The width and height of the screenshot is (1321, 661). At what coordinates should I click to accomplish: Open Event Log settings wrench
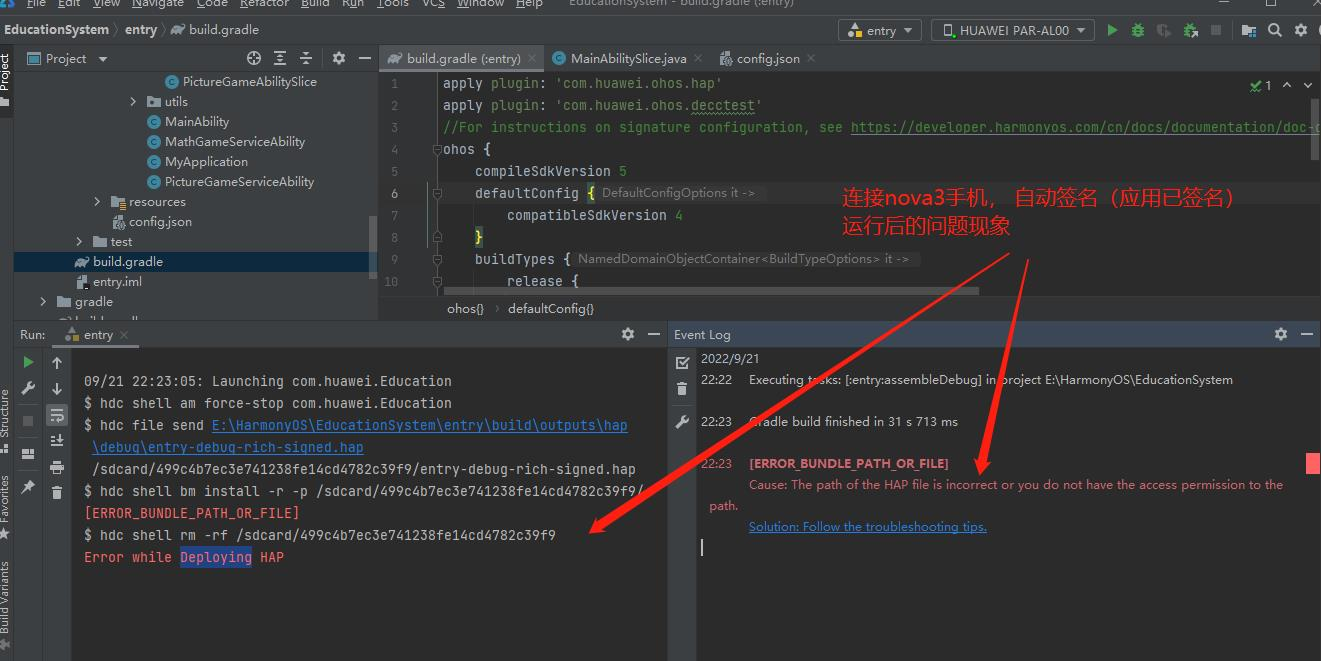[682, 422]
